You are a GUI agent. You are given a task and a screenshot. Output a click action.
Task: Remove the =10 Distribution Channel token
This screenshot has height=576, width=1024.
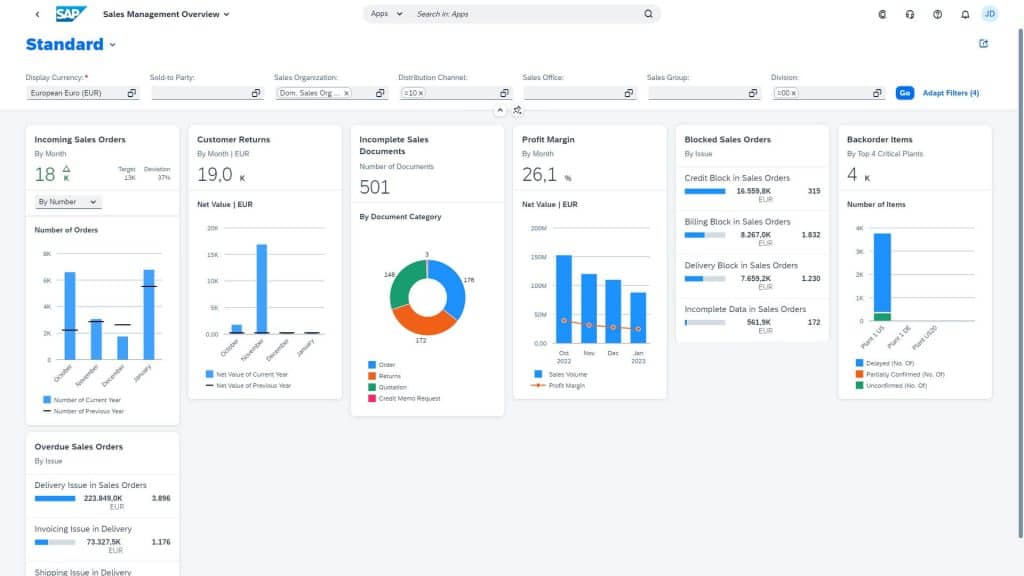(421, 93)
